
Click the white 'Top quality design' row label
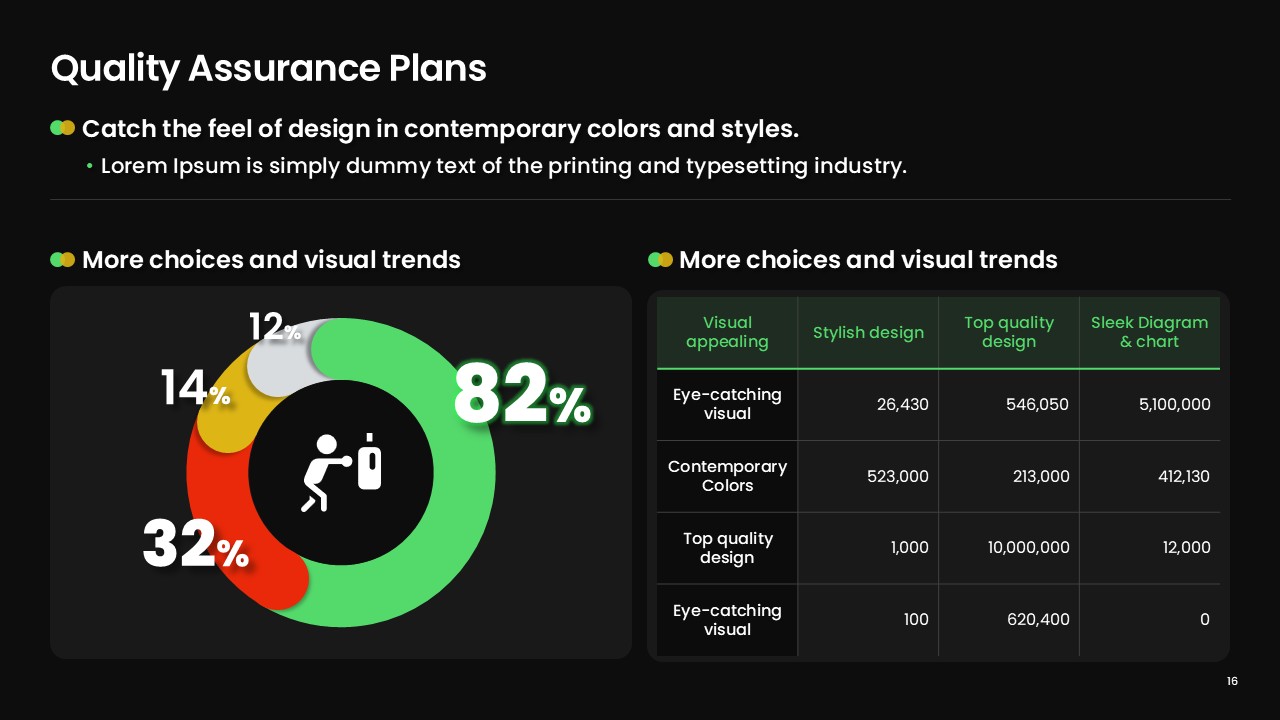tap(727, 548)
